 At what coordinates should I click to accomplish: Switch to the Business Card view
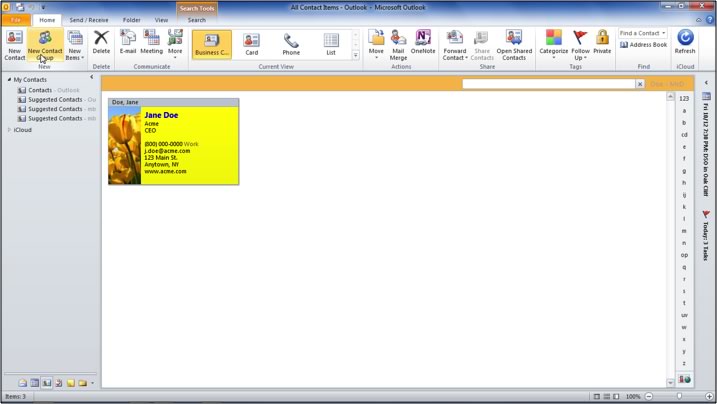pyautogui.click(x=212, y=44)
